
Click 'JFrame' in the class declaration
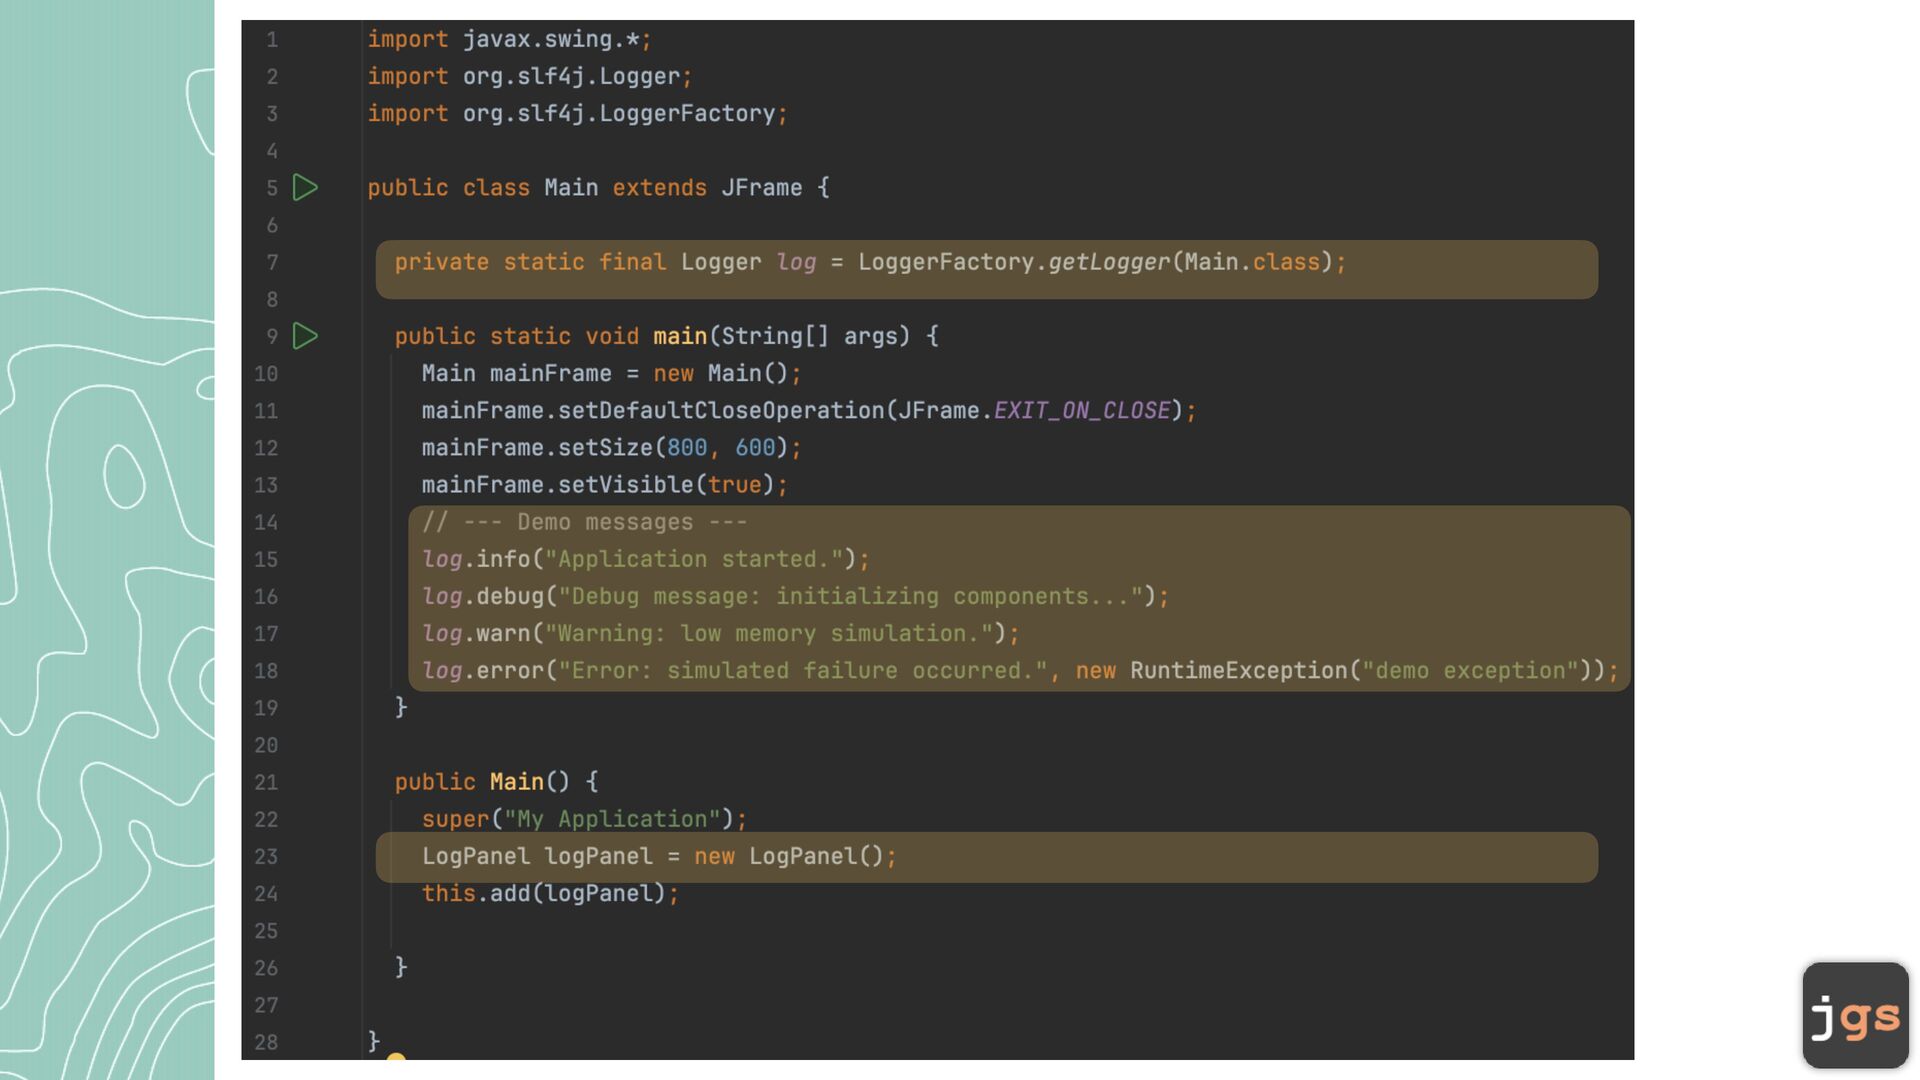tap(761, 188)
